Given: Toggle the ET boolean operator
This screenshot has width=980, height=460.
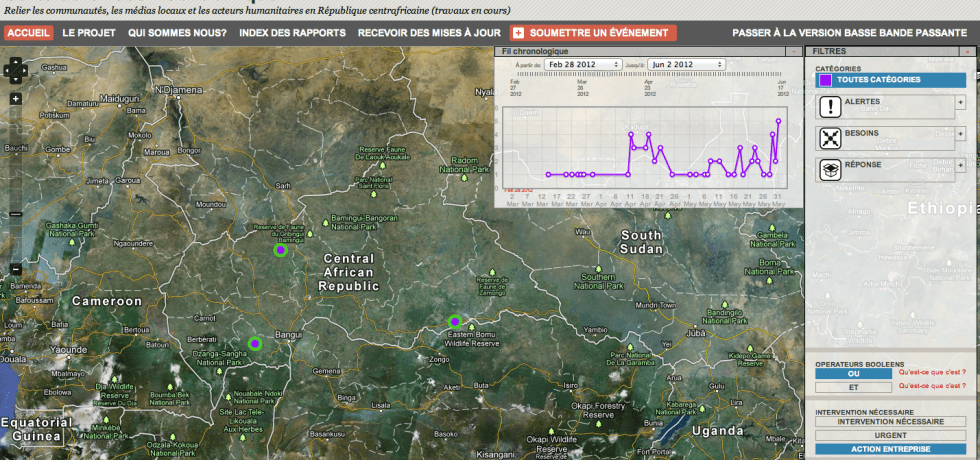Looking at the screenshot, I should pos(853,386).
